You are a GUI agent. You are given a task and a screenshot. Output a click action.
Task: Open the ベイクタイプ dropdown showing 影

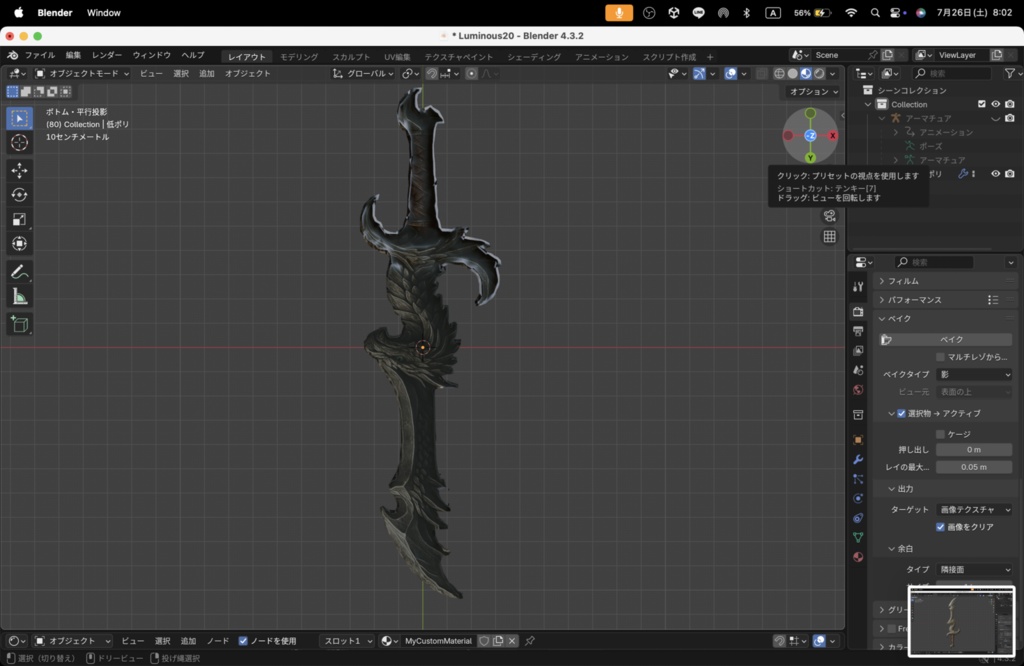[972, 374]
